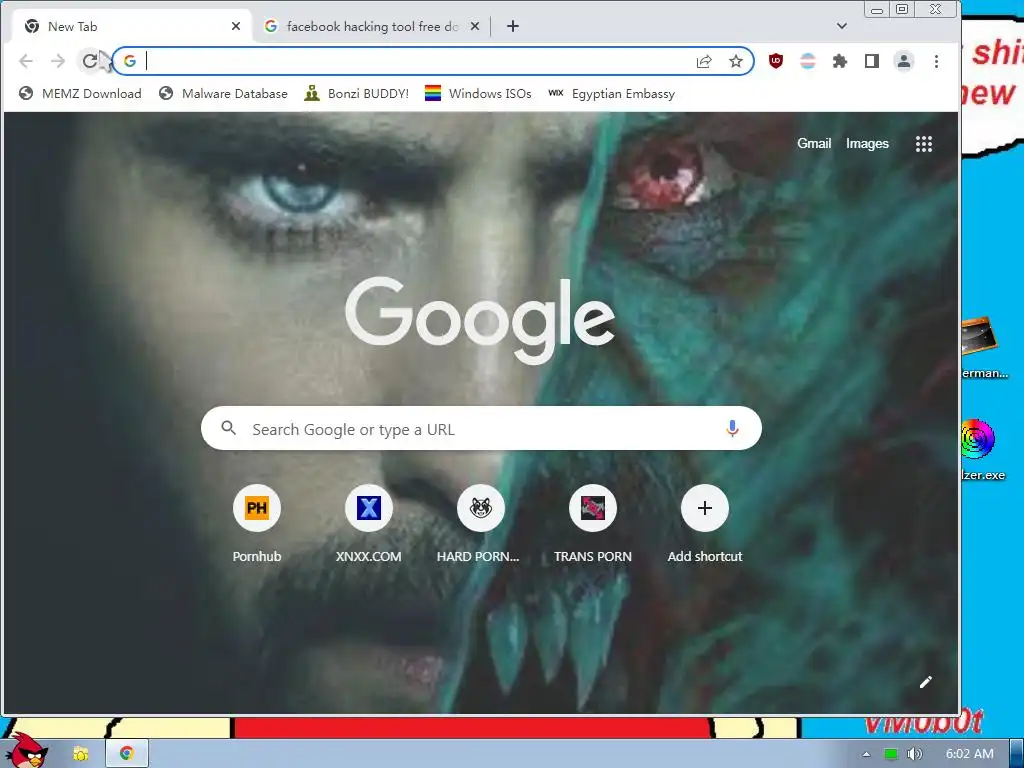The height and width of the screenshot is (768, 1024).
Task: Open a new tab with plus button
Action: [513, 26]
